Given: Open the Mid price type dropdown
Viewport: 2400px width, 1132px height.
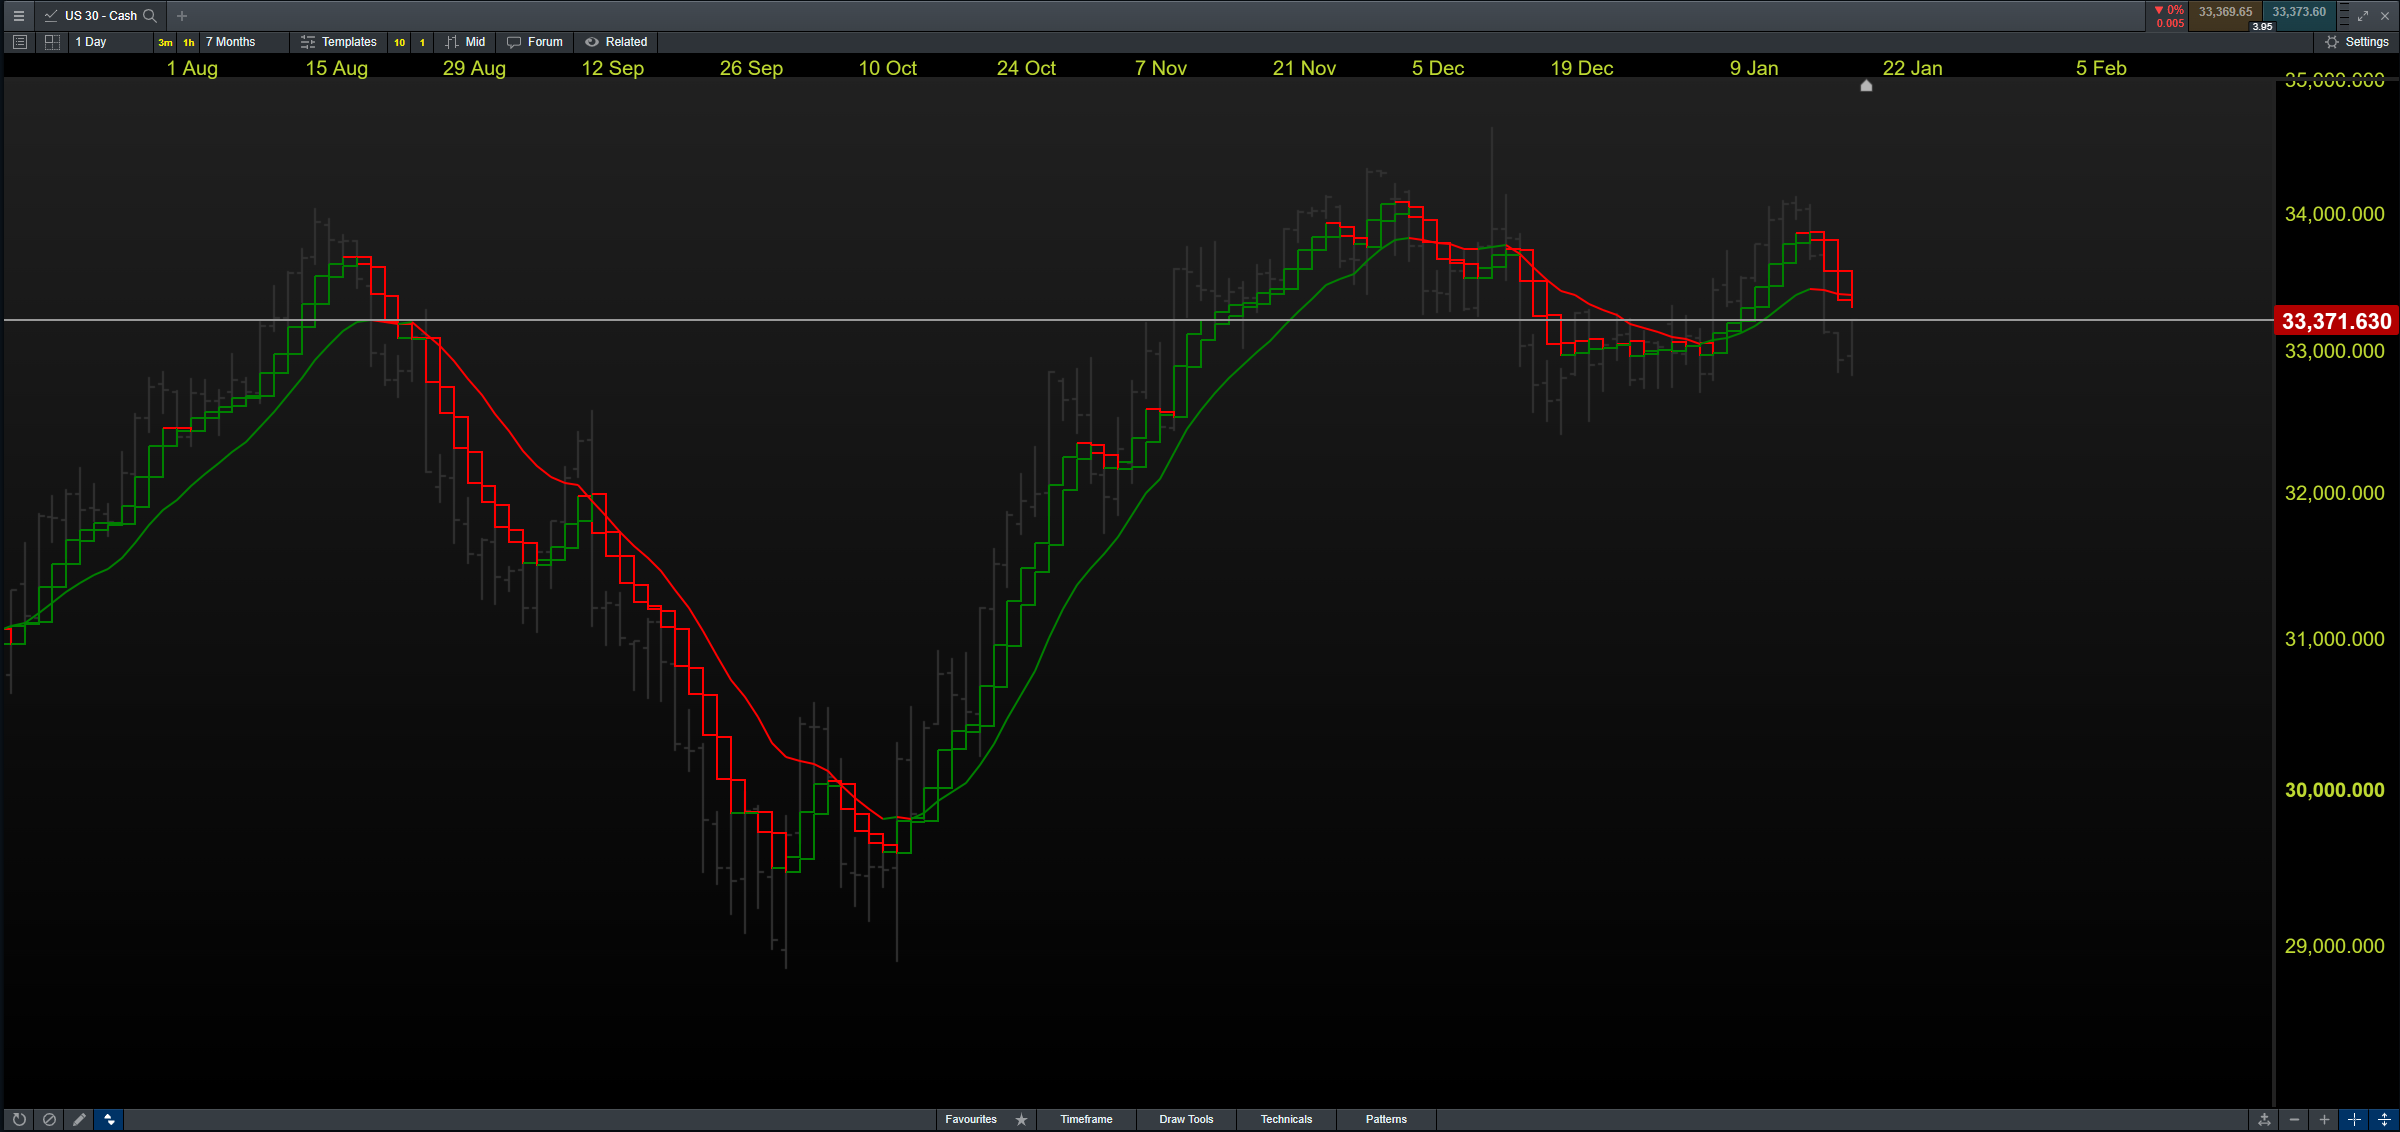Looking at the screenshot, I should (x=467, y=42).
